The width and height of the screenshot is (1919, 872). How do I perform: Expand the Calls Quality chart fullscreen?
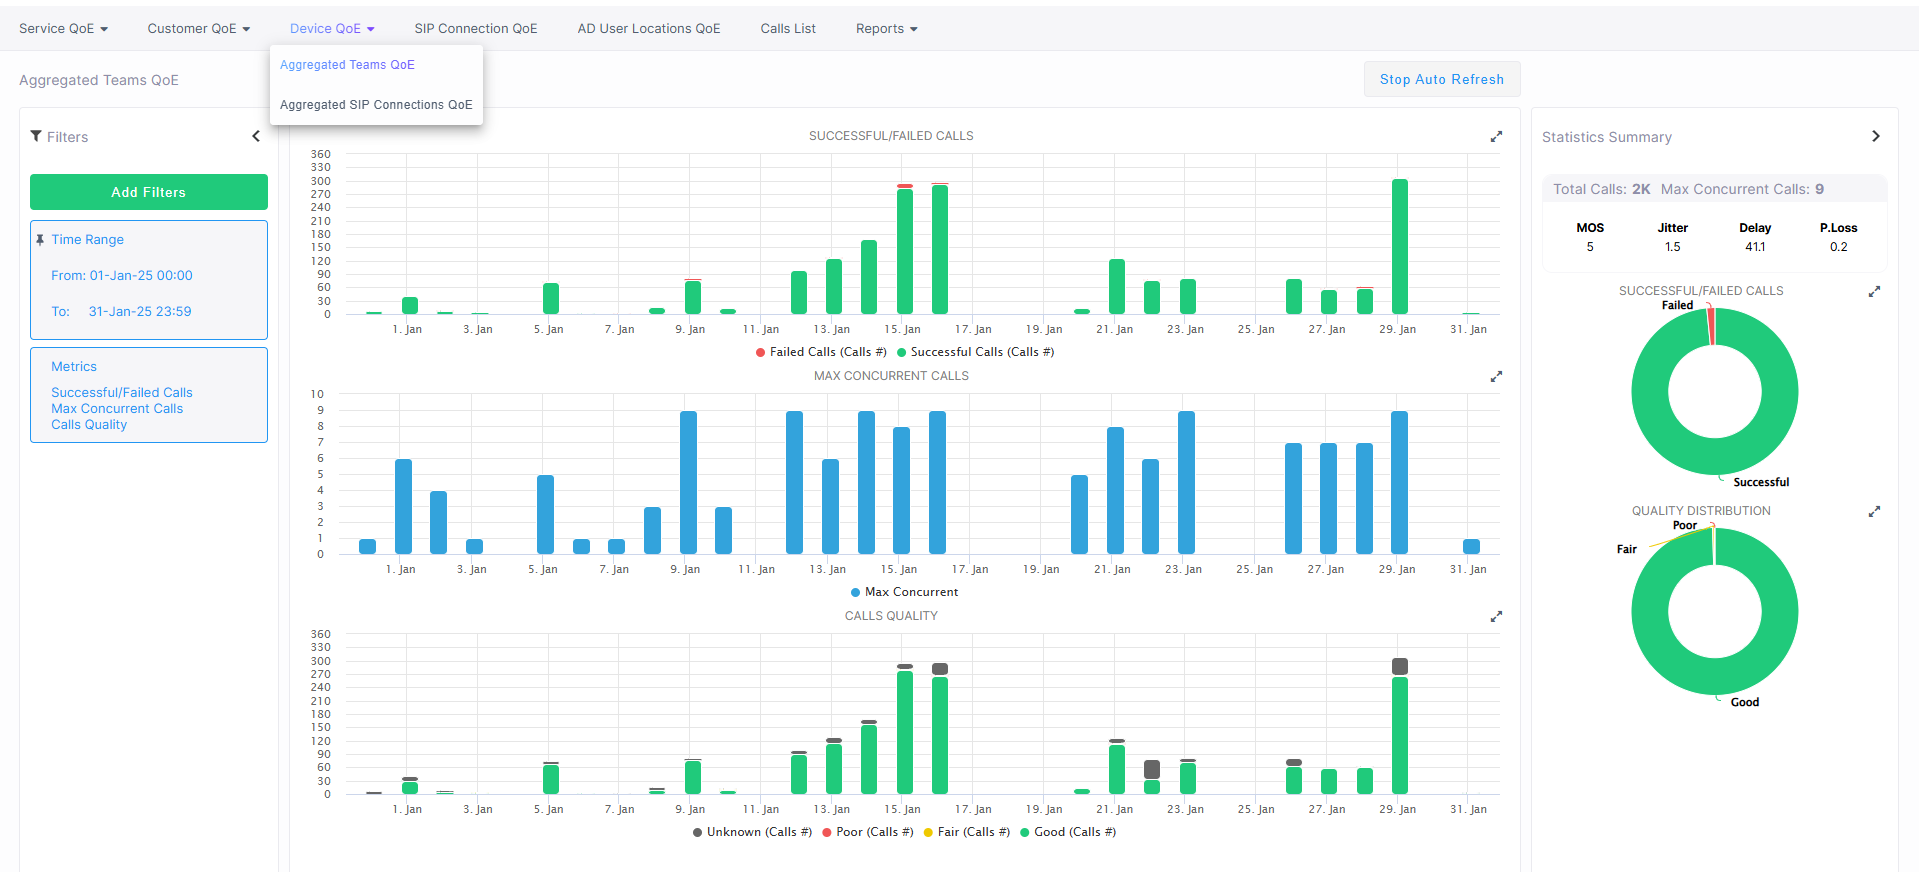(1496, 617)
